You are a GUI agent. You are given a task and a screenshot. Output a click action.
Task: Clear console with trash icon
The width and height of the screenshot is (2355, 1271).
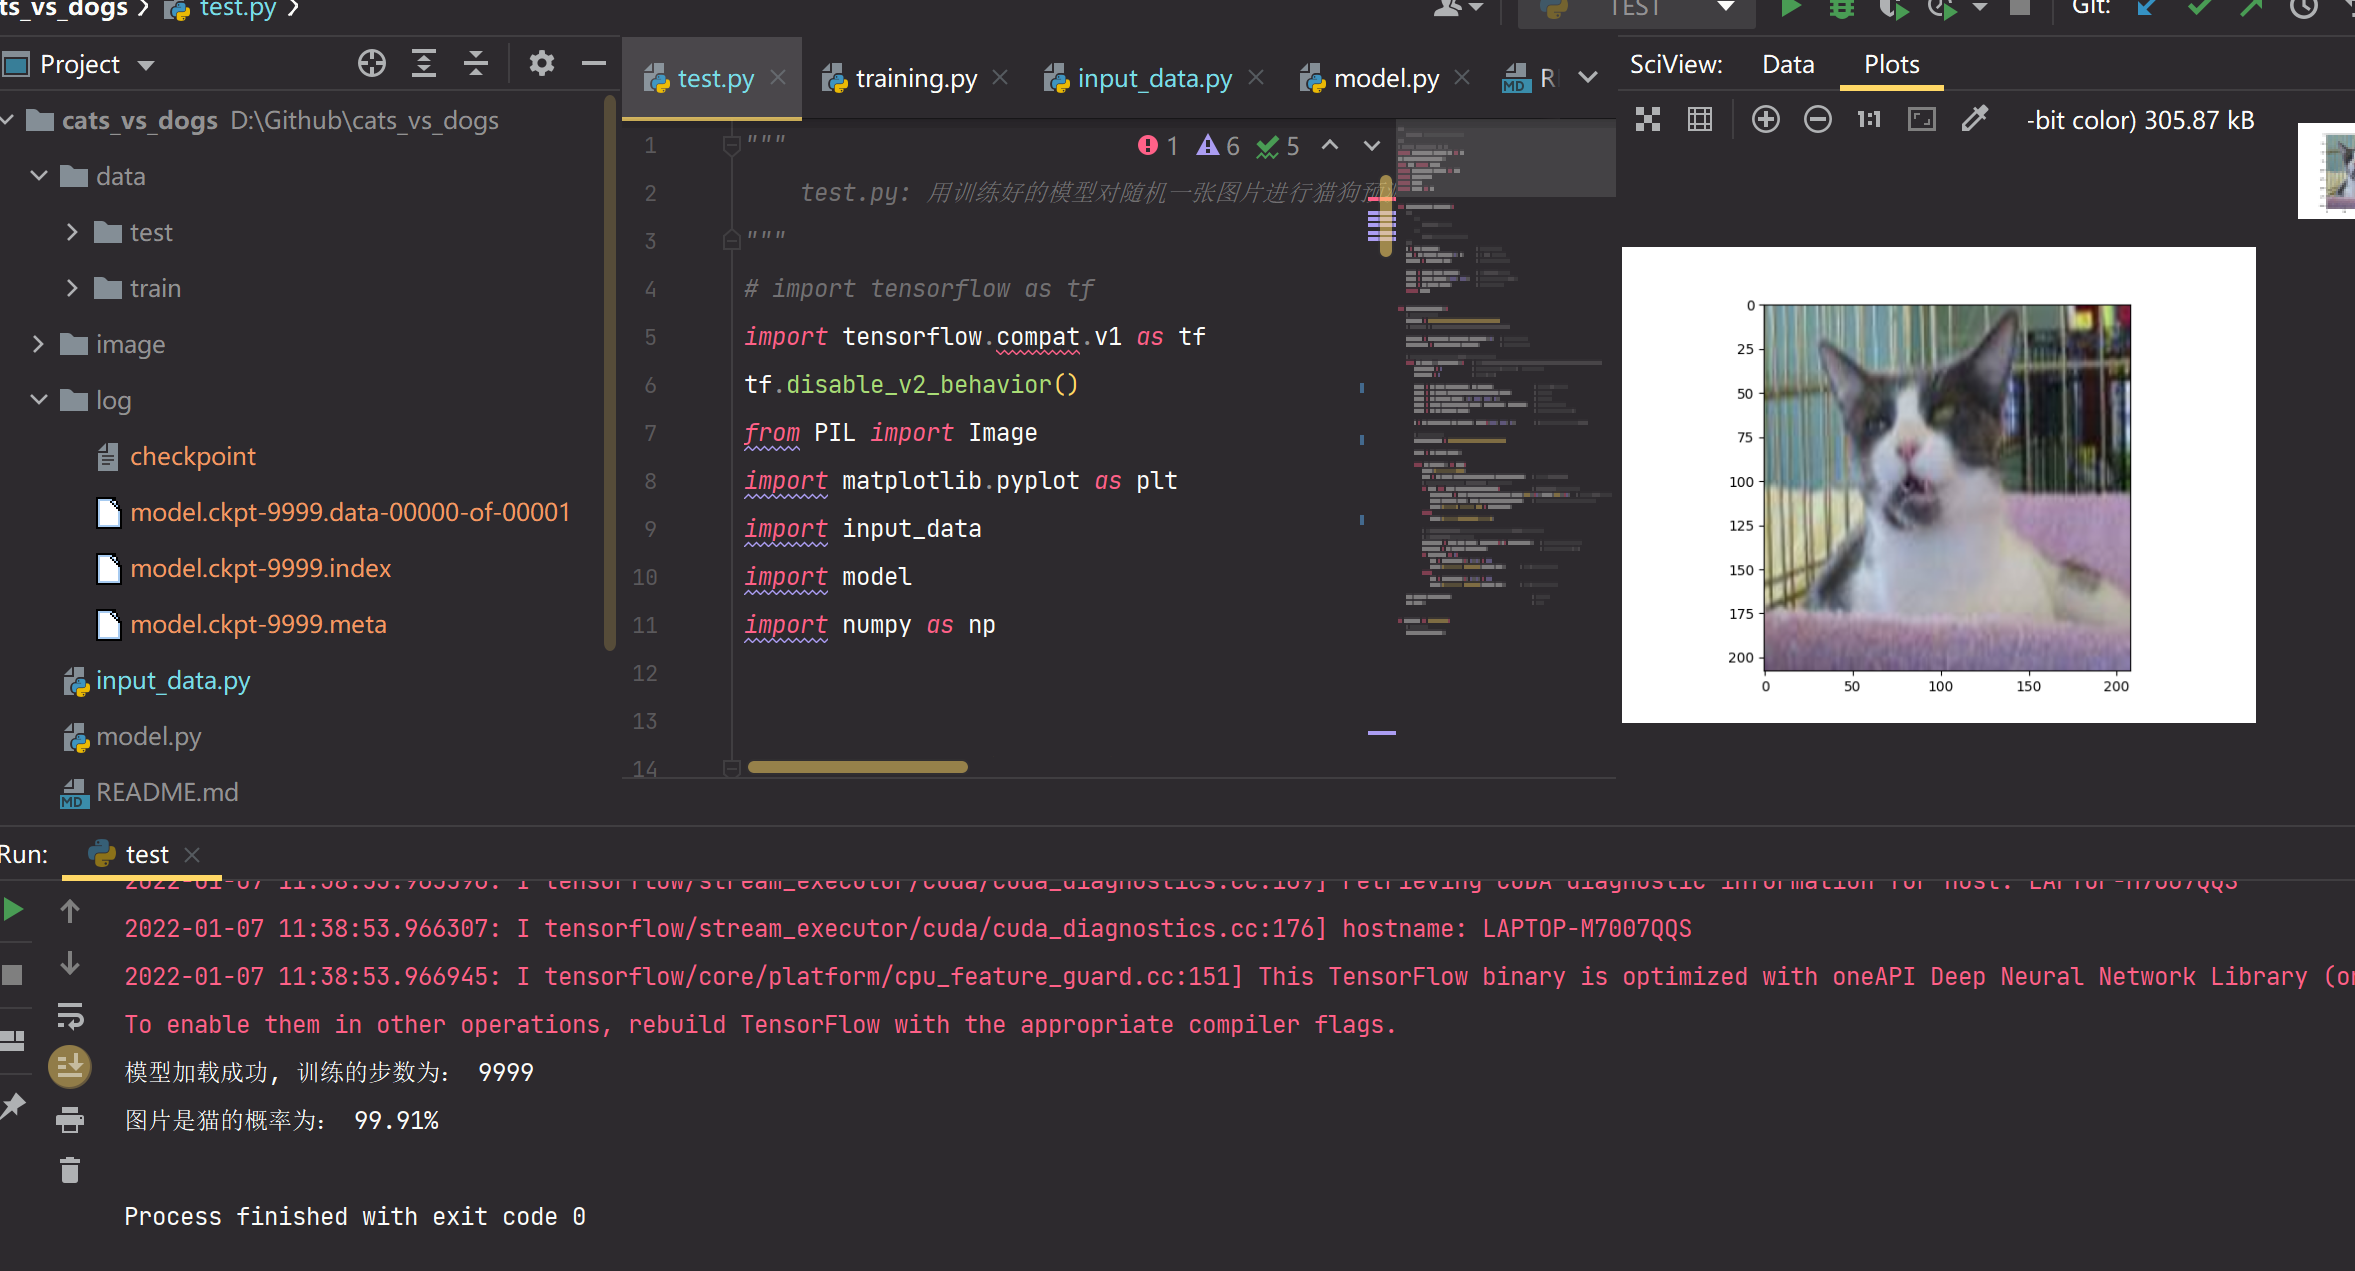tap(69, 1170)
